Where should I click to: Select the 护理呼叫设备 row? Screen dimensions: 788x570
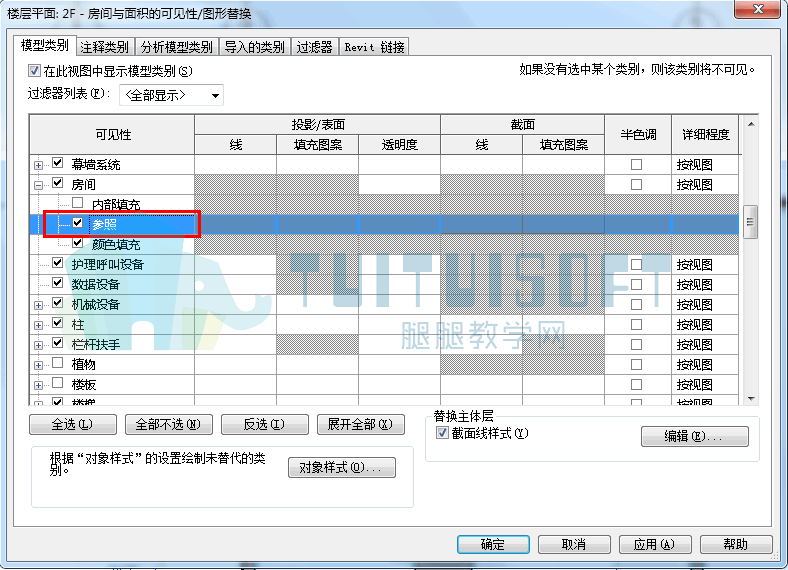pos(384,264)
